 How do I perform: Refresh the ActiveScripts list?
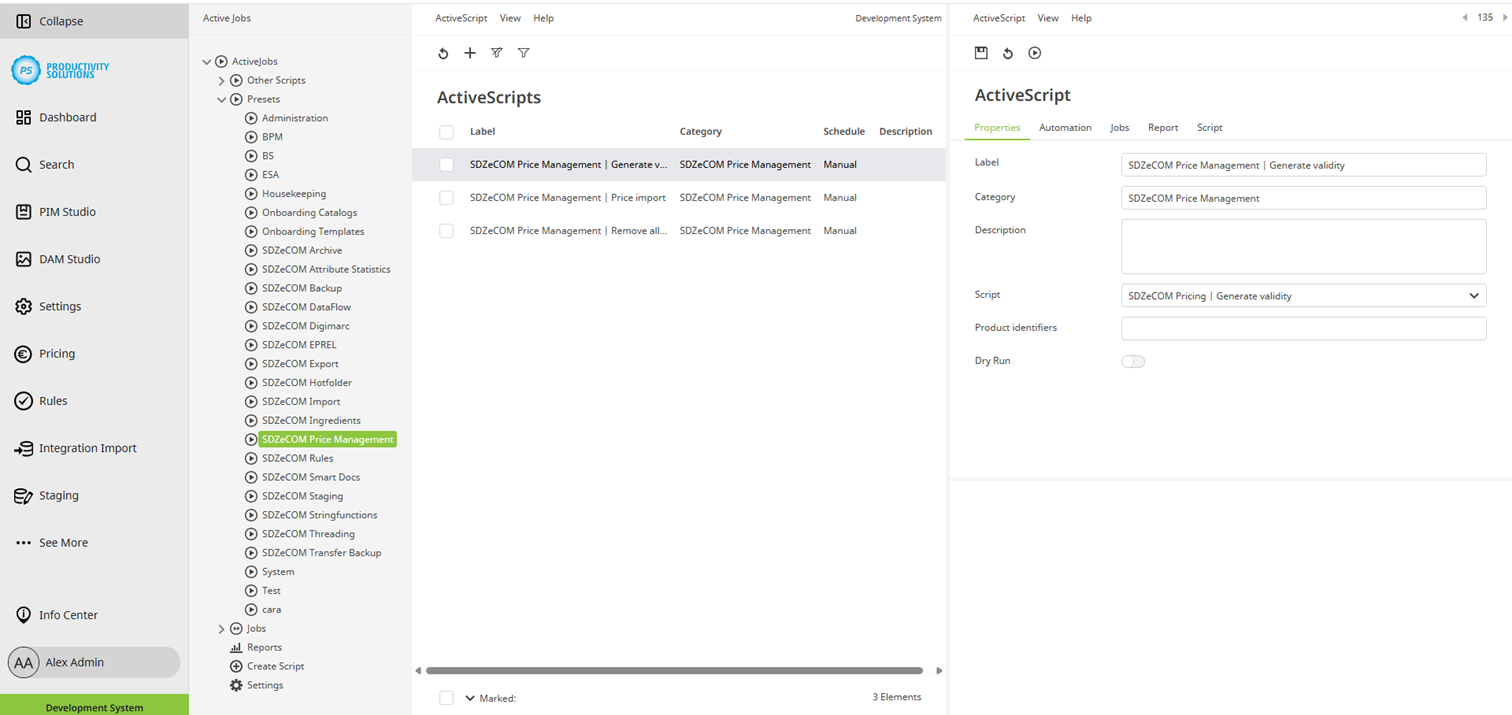443,53
